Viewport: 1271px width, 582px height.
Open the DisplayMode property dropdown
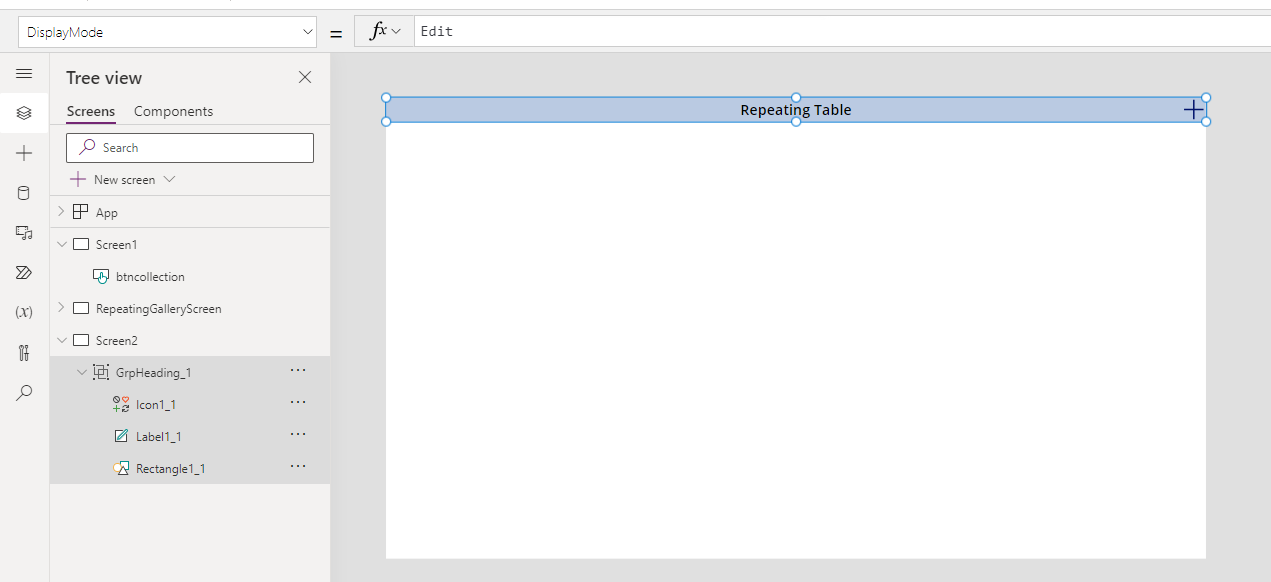(x=309, y=31)
